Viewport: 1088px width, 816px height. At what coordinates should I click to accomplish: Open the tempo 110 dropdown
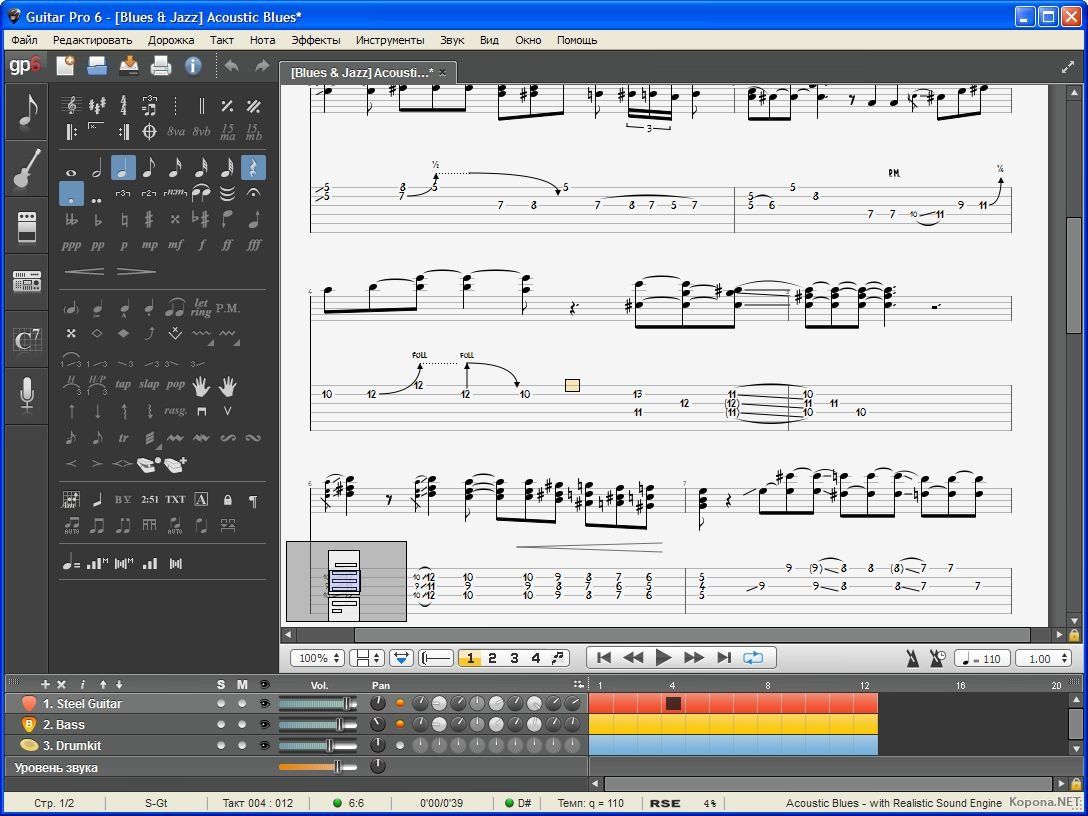982,658
